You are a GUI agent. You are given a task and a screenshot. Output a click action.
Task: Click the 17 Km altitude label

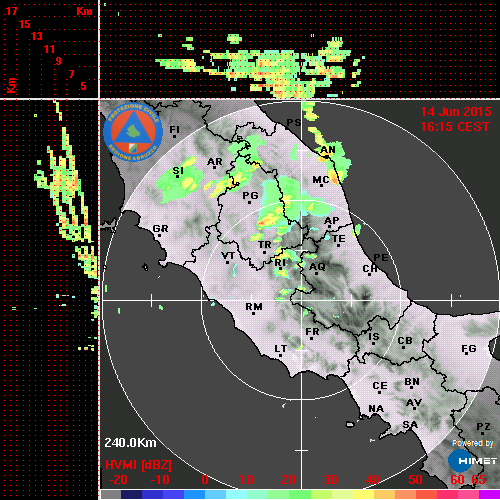point(11,11)
